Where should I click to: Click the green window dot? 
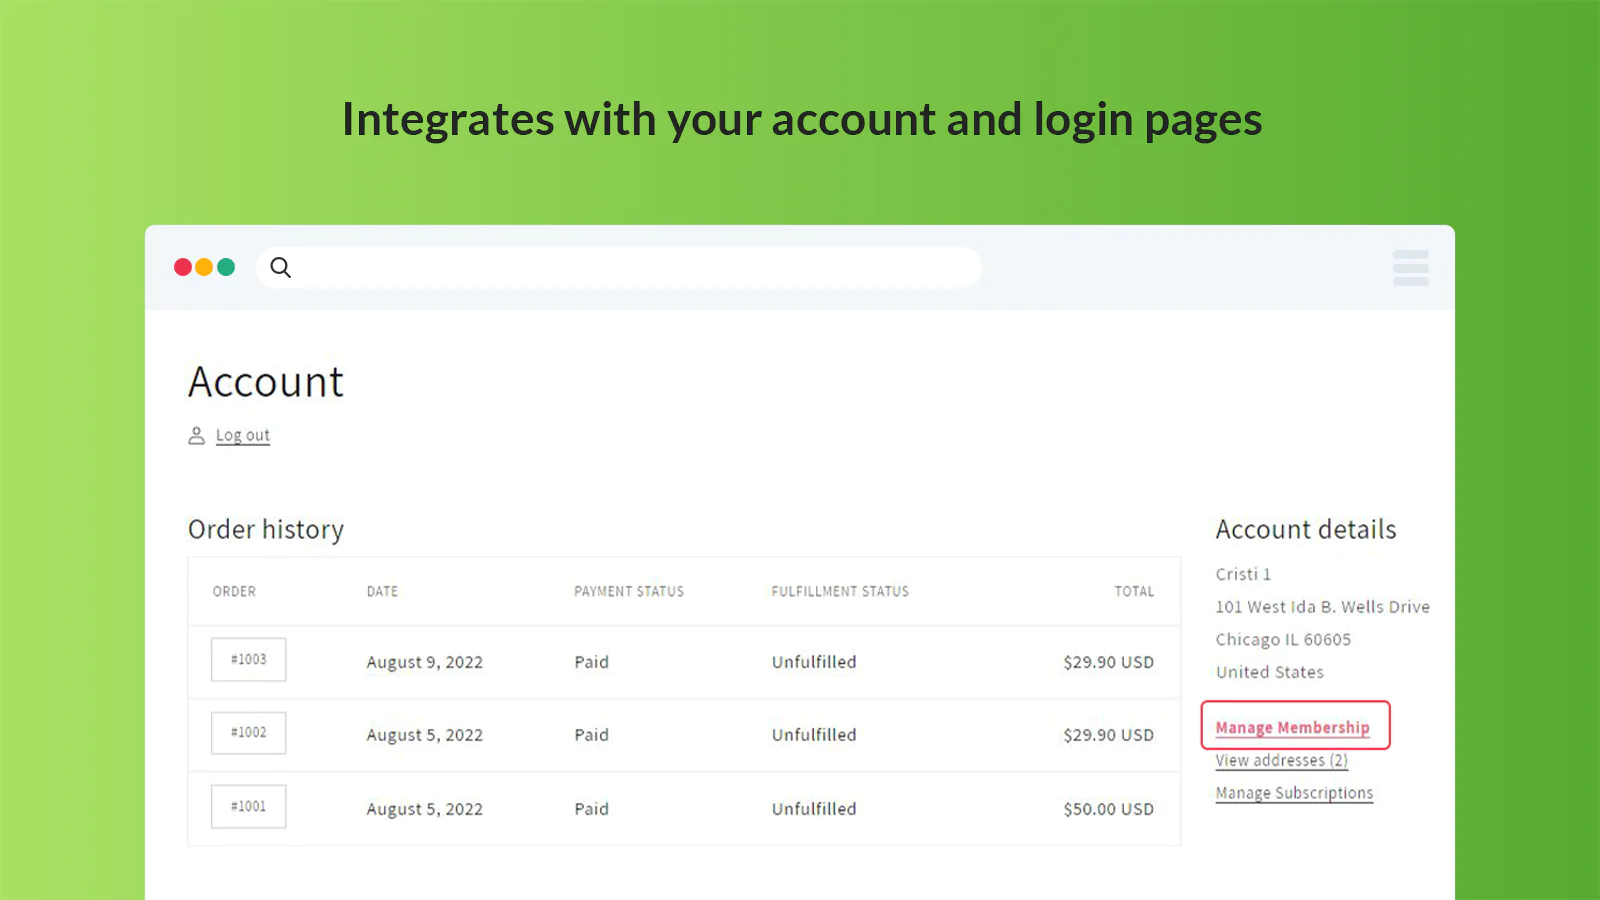226,267
